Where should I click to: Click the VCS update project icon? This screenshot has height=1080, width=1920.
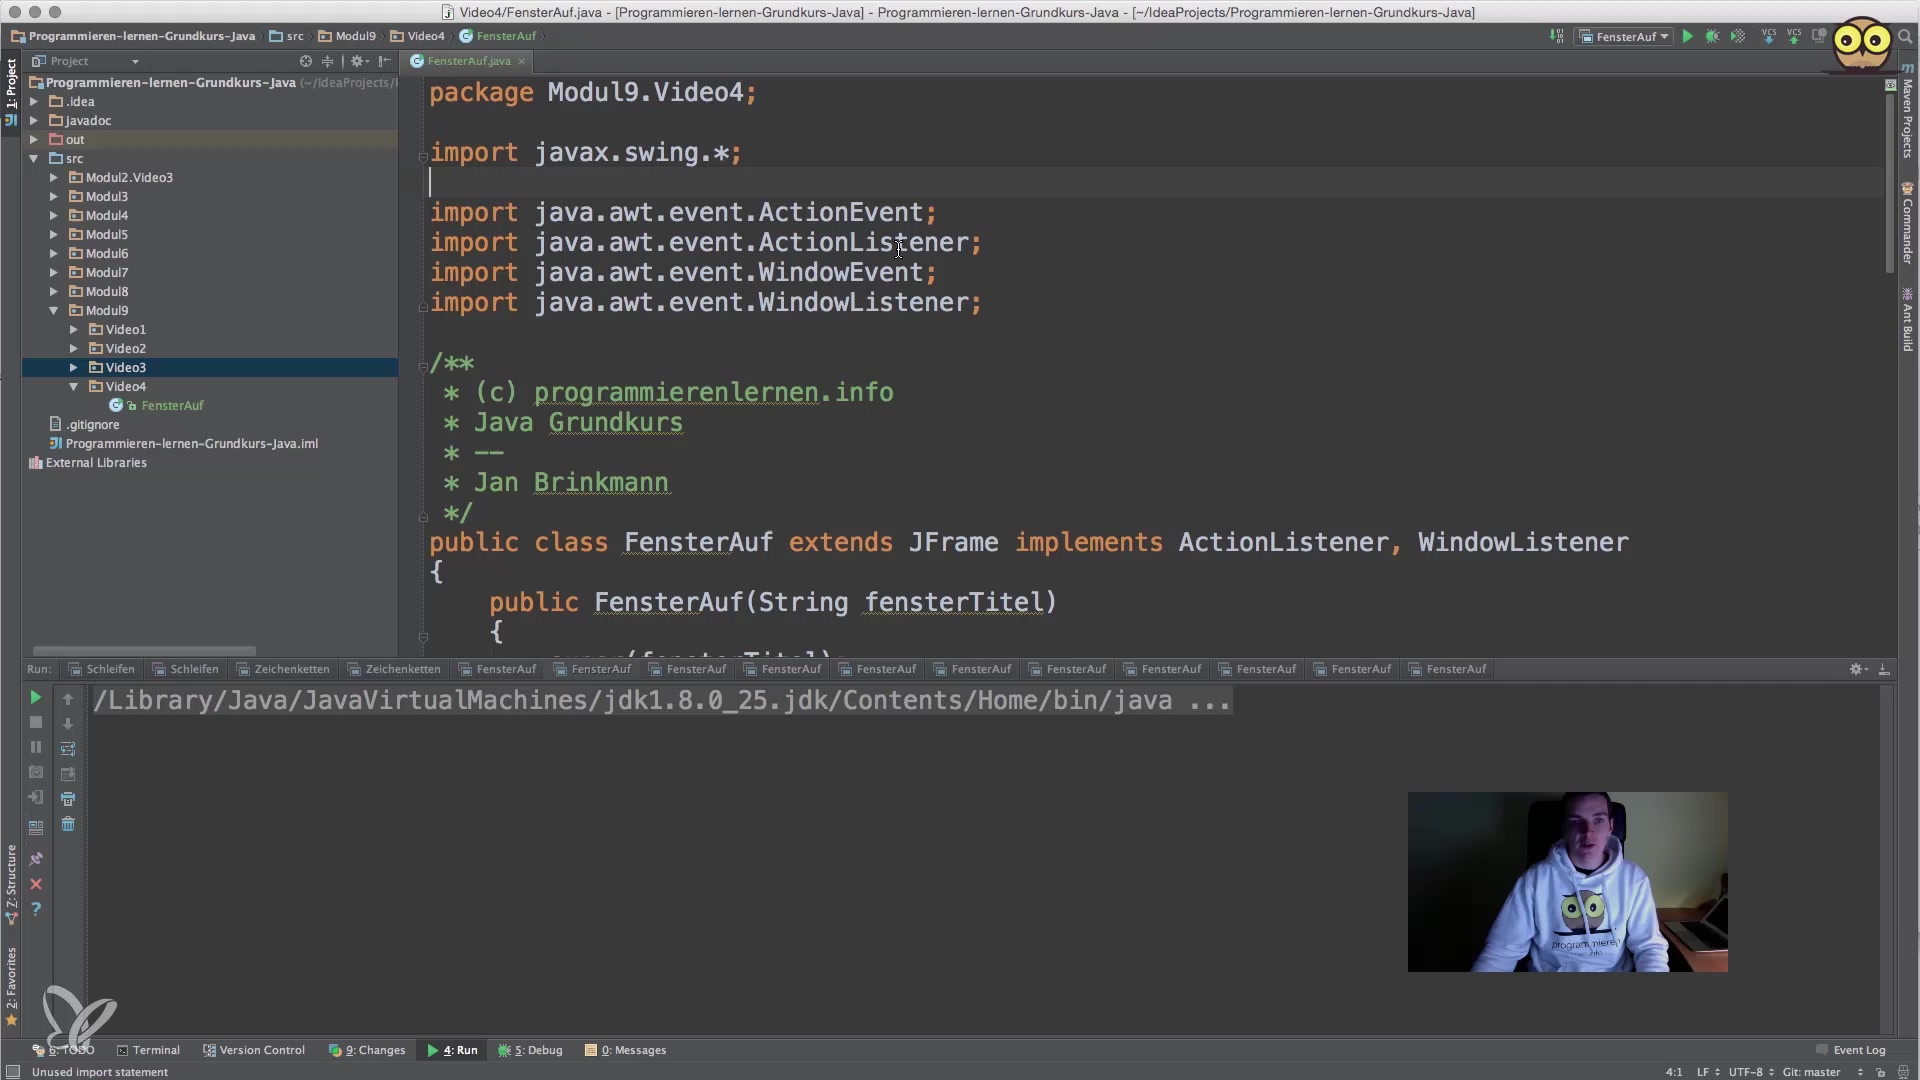point(1768,36)
